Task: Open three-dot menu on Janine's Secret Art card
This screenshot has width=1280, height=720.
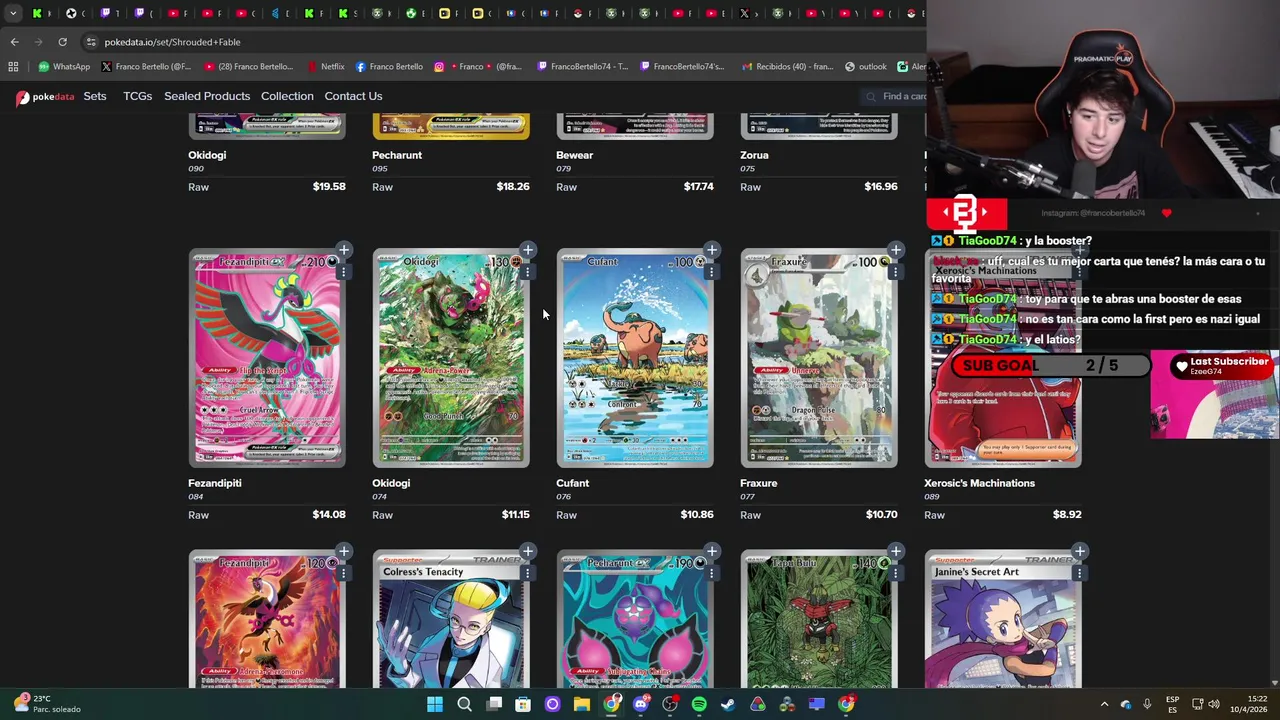Action: pos(1079,573)
